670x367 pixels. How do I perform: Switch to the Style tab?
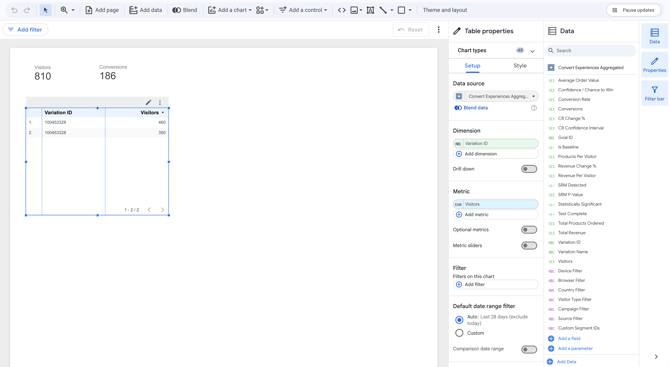520,65
